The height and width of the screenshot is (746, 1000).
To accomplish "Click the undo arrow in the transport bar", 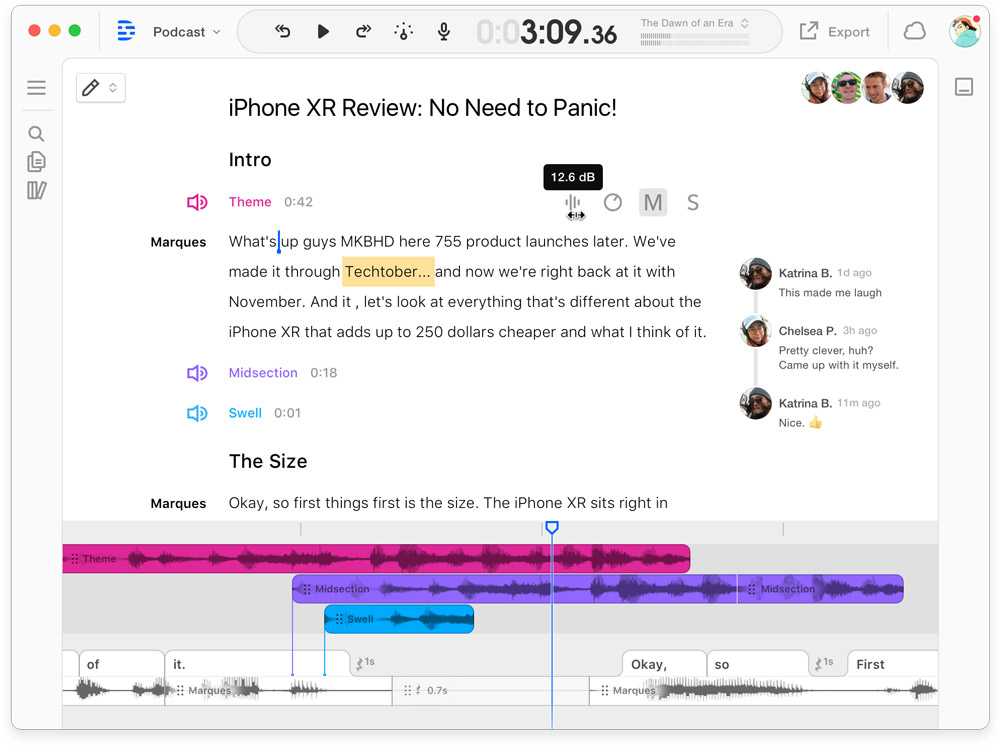I will (x=283, y=32).
